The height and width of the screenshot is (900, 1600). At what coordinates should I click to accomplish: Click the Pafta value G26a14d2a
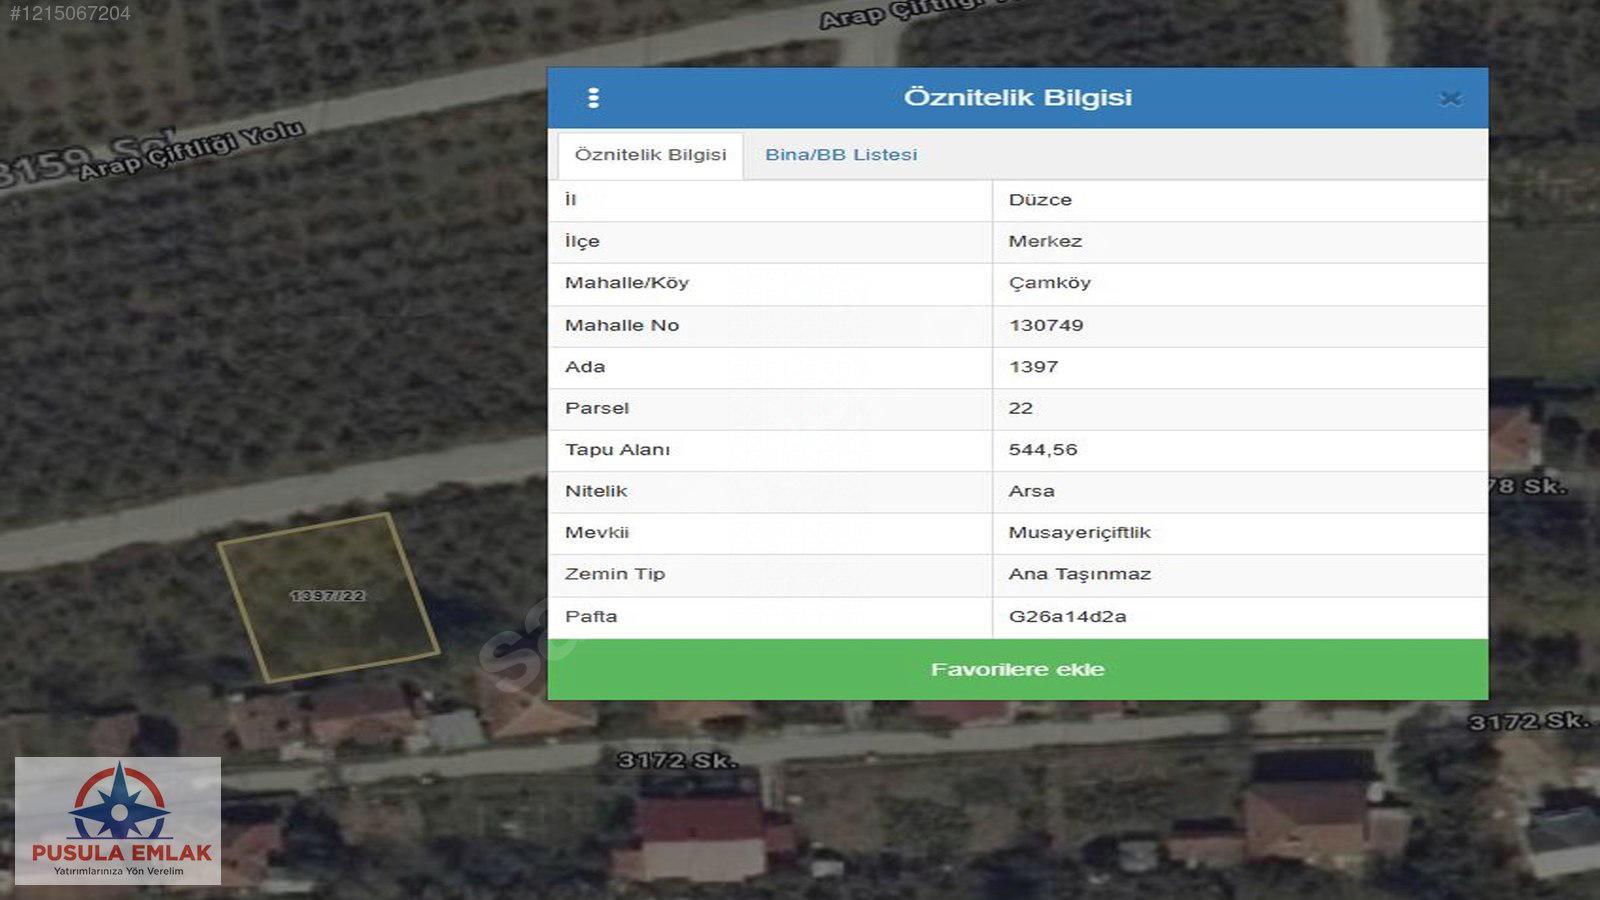[1067, 616]
